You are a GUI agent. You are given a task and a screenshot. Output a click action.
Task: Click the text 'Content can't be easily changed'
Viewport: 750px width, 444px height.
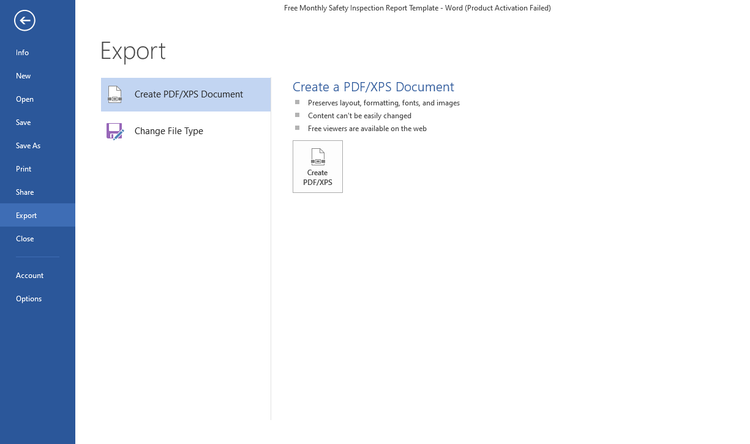pyautogui.click(x=359, y=116)
